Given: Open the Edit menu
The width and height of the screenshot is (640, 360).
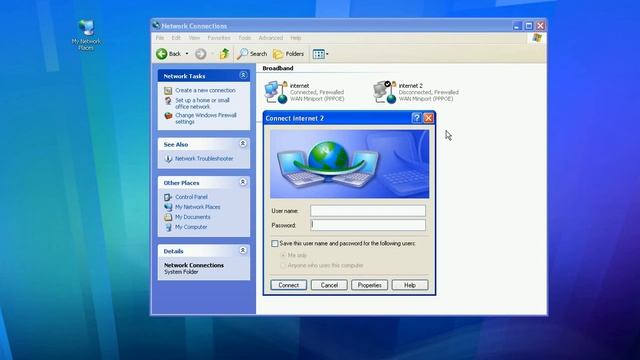Looking at the screenshot, I should [176, 38].
